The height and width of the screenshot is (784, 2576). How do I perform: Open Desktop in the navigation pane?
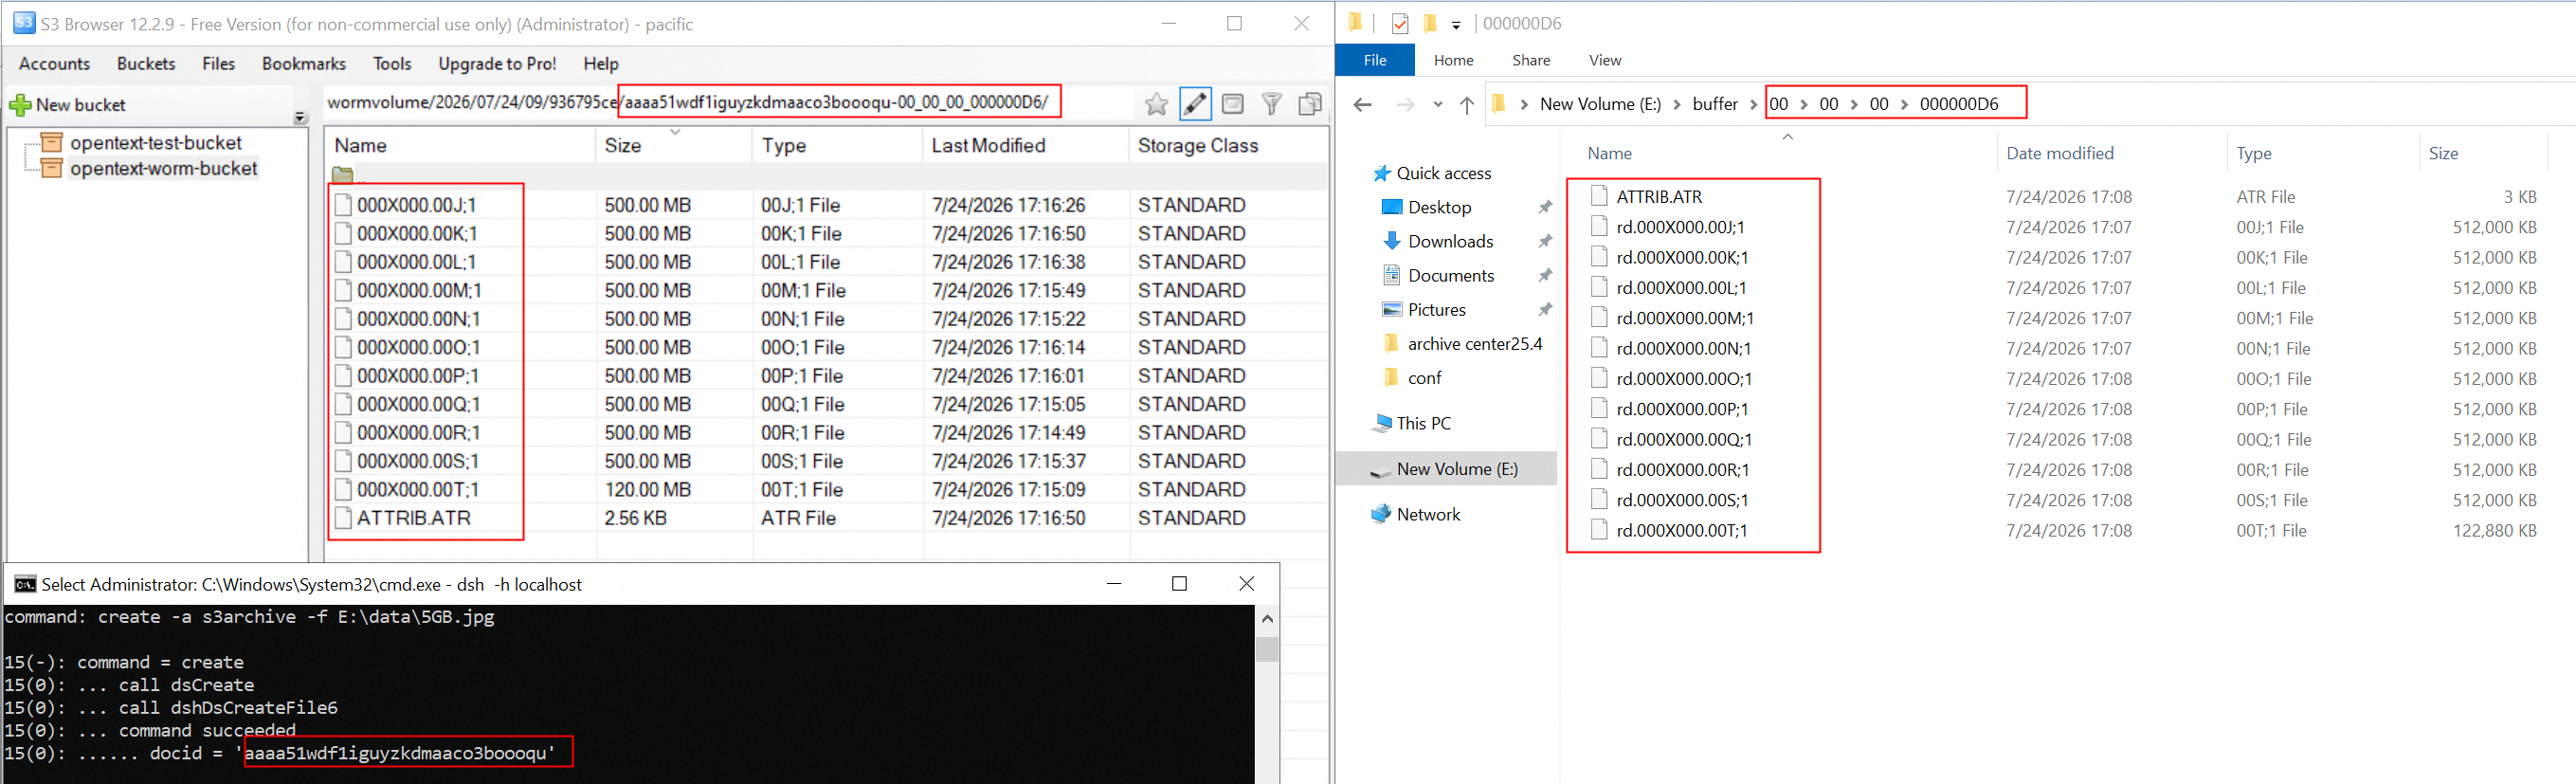(1439, 208)
